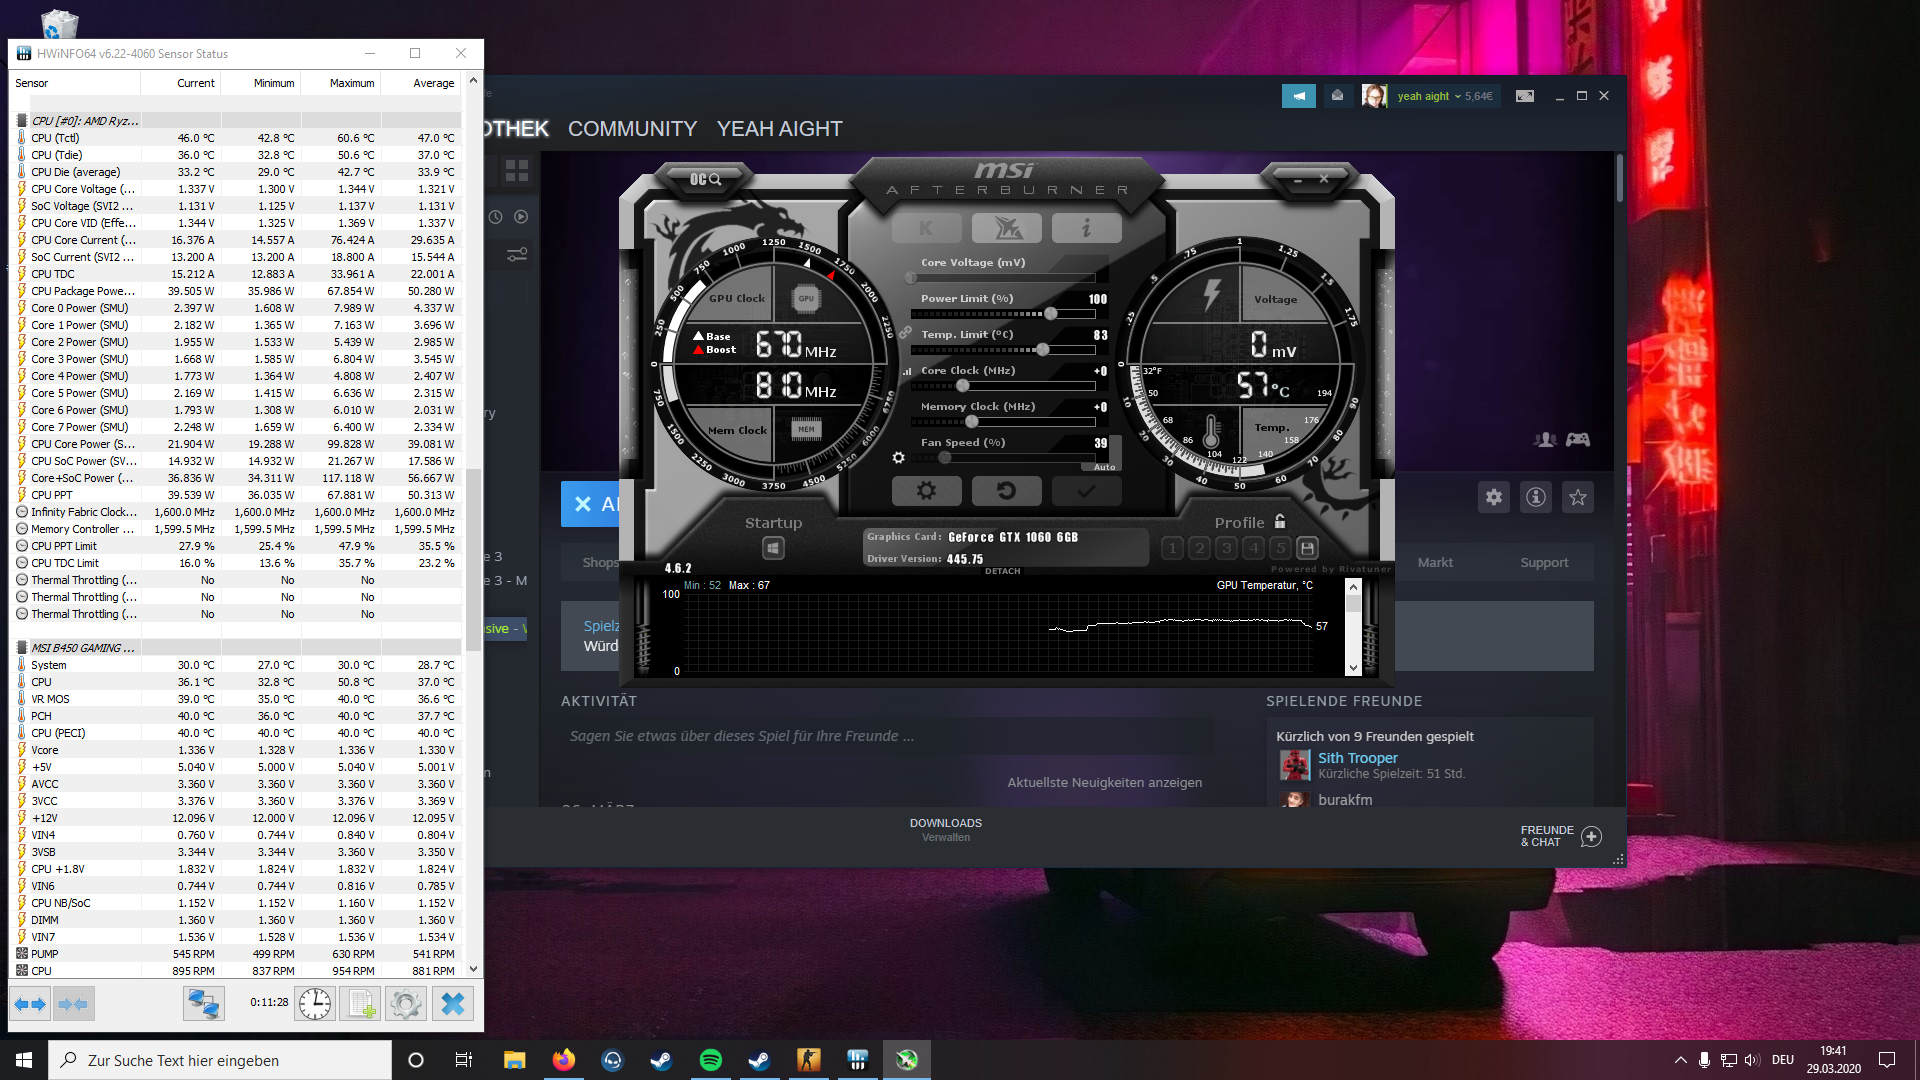This screenshot has width=1920, height=1080.
Task: Click the save profile floppy icon
Action: [x=1307, y=548]
